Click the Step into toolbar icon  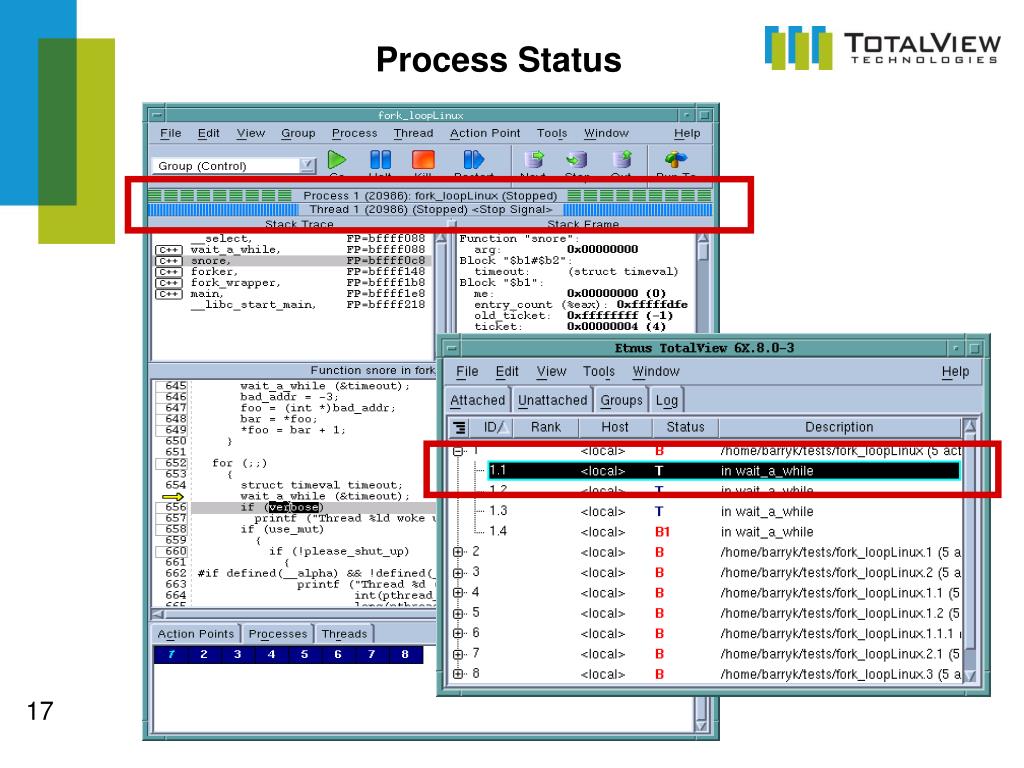coord(577,159)
